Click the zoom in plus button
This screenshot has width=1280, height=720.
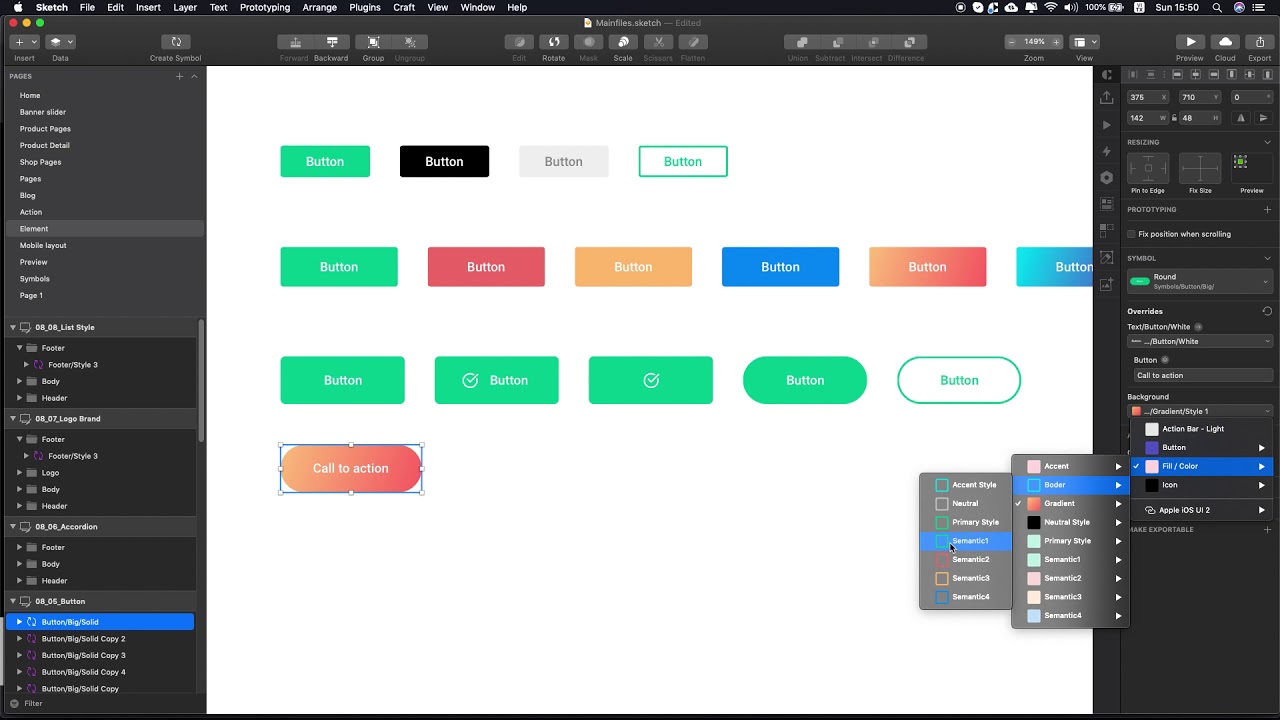[x=1055, y=42]
